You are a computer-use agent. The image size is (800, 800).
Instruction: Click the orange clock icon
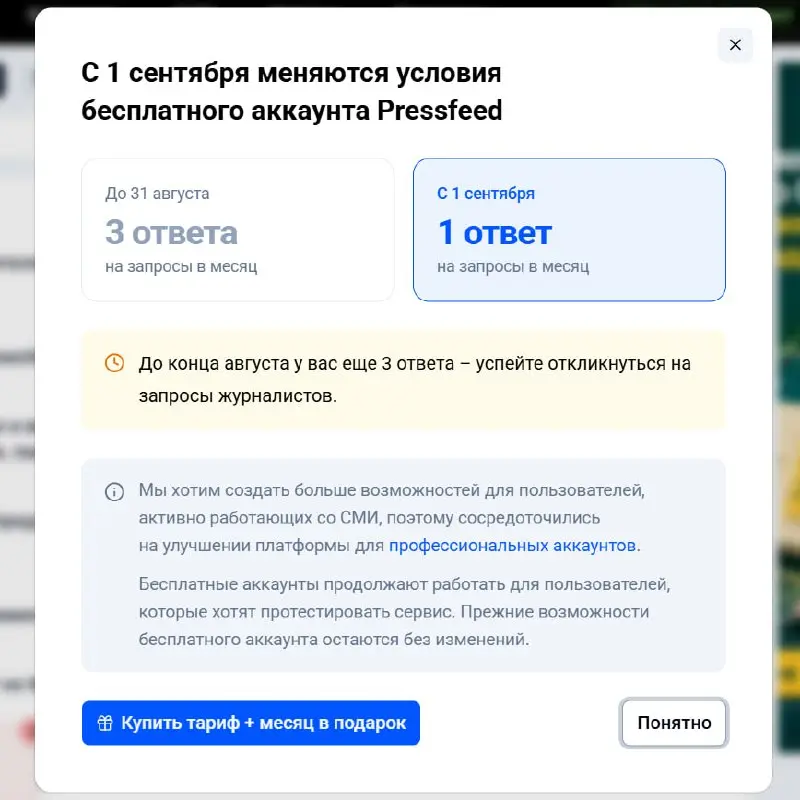point(114,363)
